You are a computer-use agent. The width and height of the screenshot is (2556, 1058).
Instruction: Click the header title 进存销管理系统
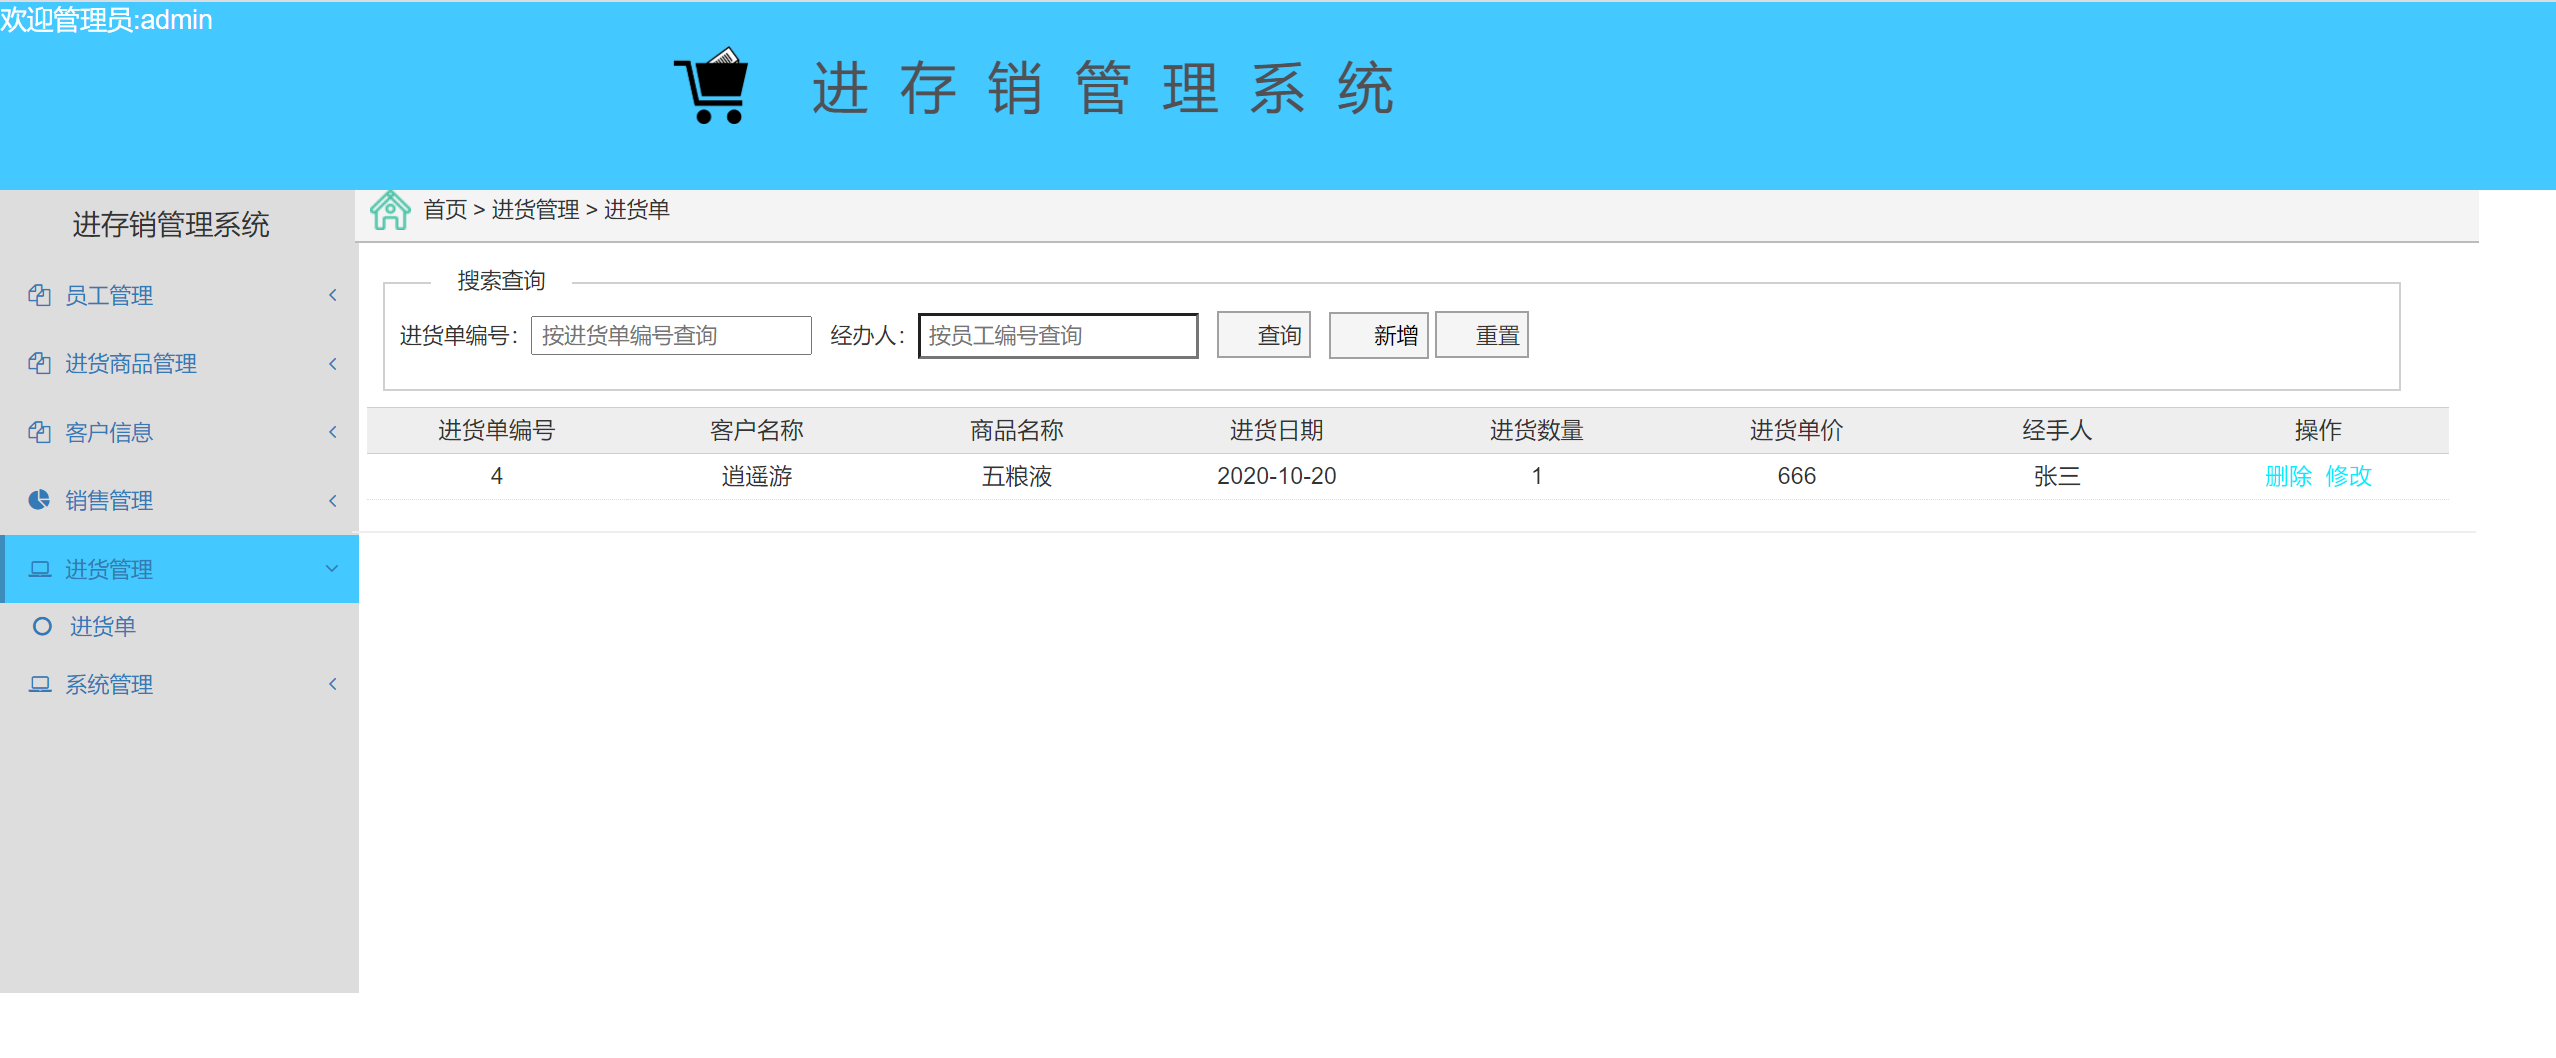(1102, 88)
